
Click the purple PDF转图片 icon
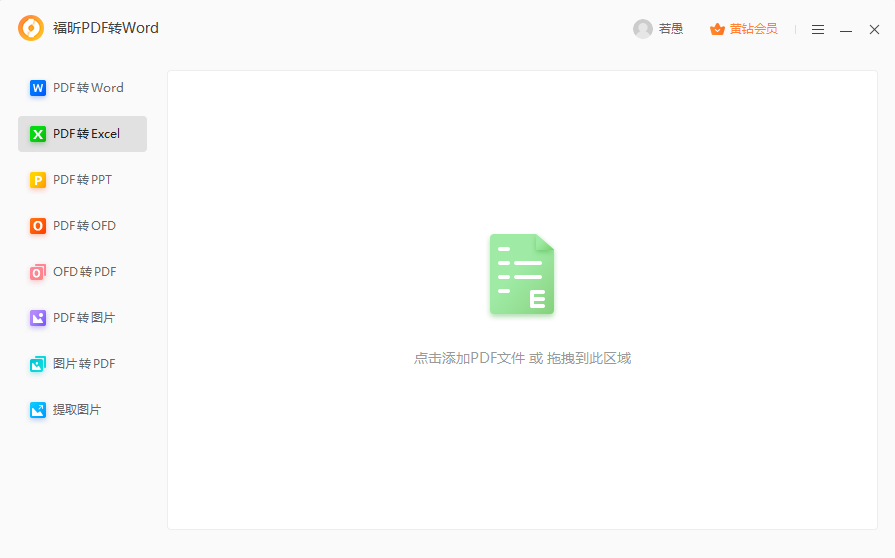[38, 318]
